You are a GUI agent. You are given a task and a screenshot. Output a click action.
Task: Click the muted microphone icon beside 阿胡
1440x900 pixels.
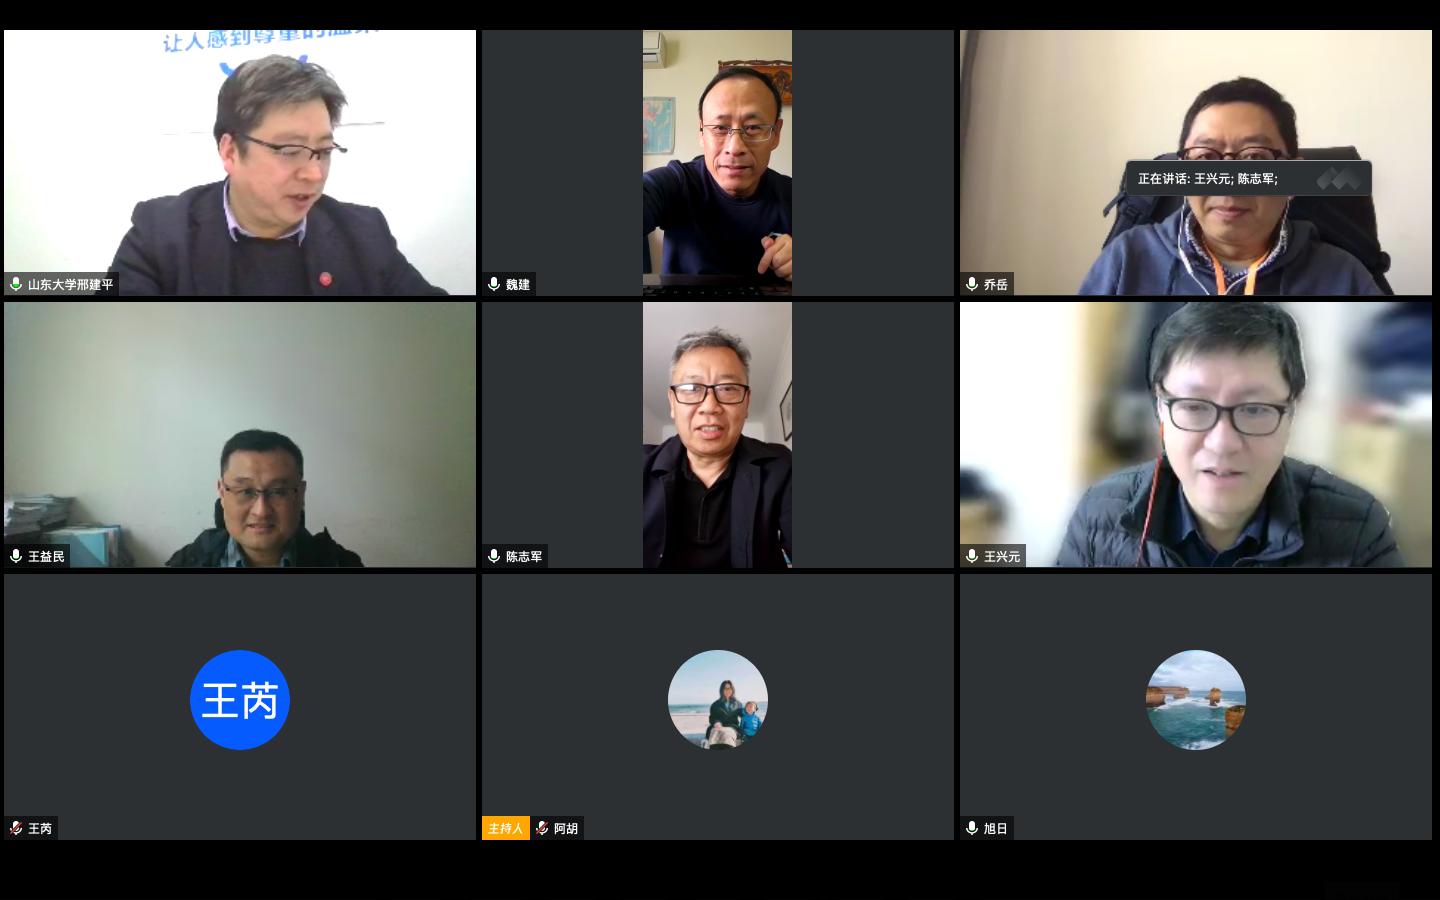point(542,828)
